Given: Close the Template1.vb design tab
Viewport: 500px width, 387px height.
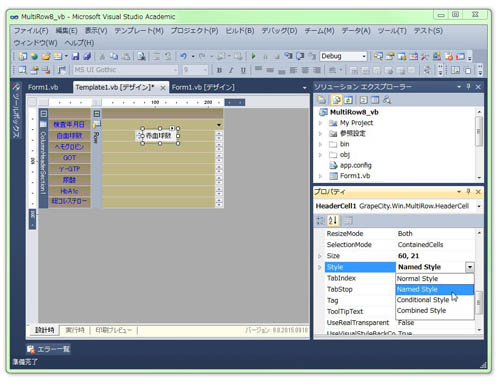Looking at the screenshot, I should (x=163, y=88).
